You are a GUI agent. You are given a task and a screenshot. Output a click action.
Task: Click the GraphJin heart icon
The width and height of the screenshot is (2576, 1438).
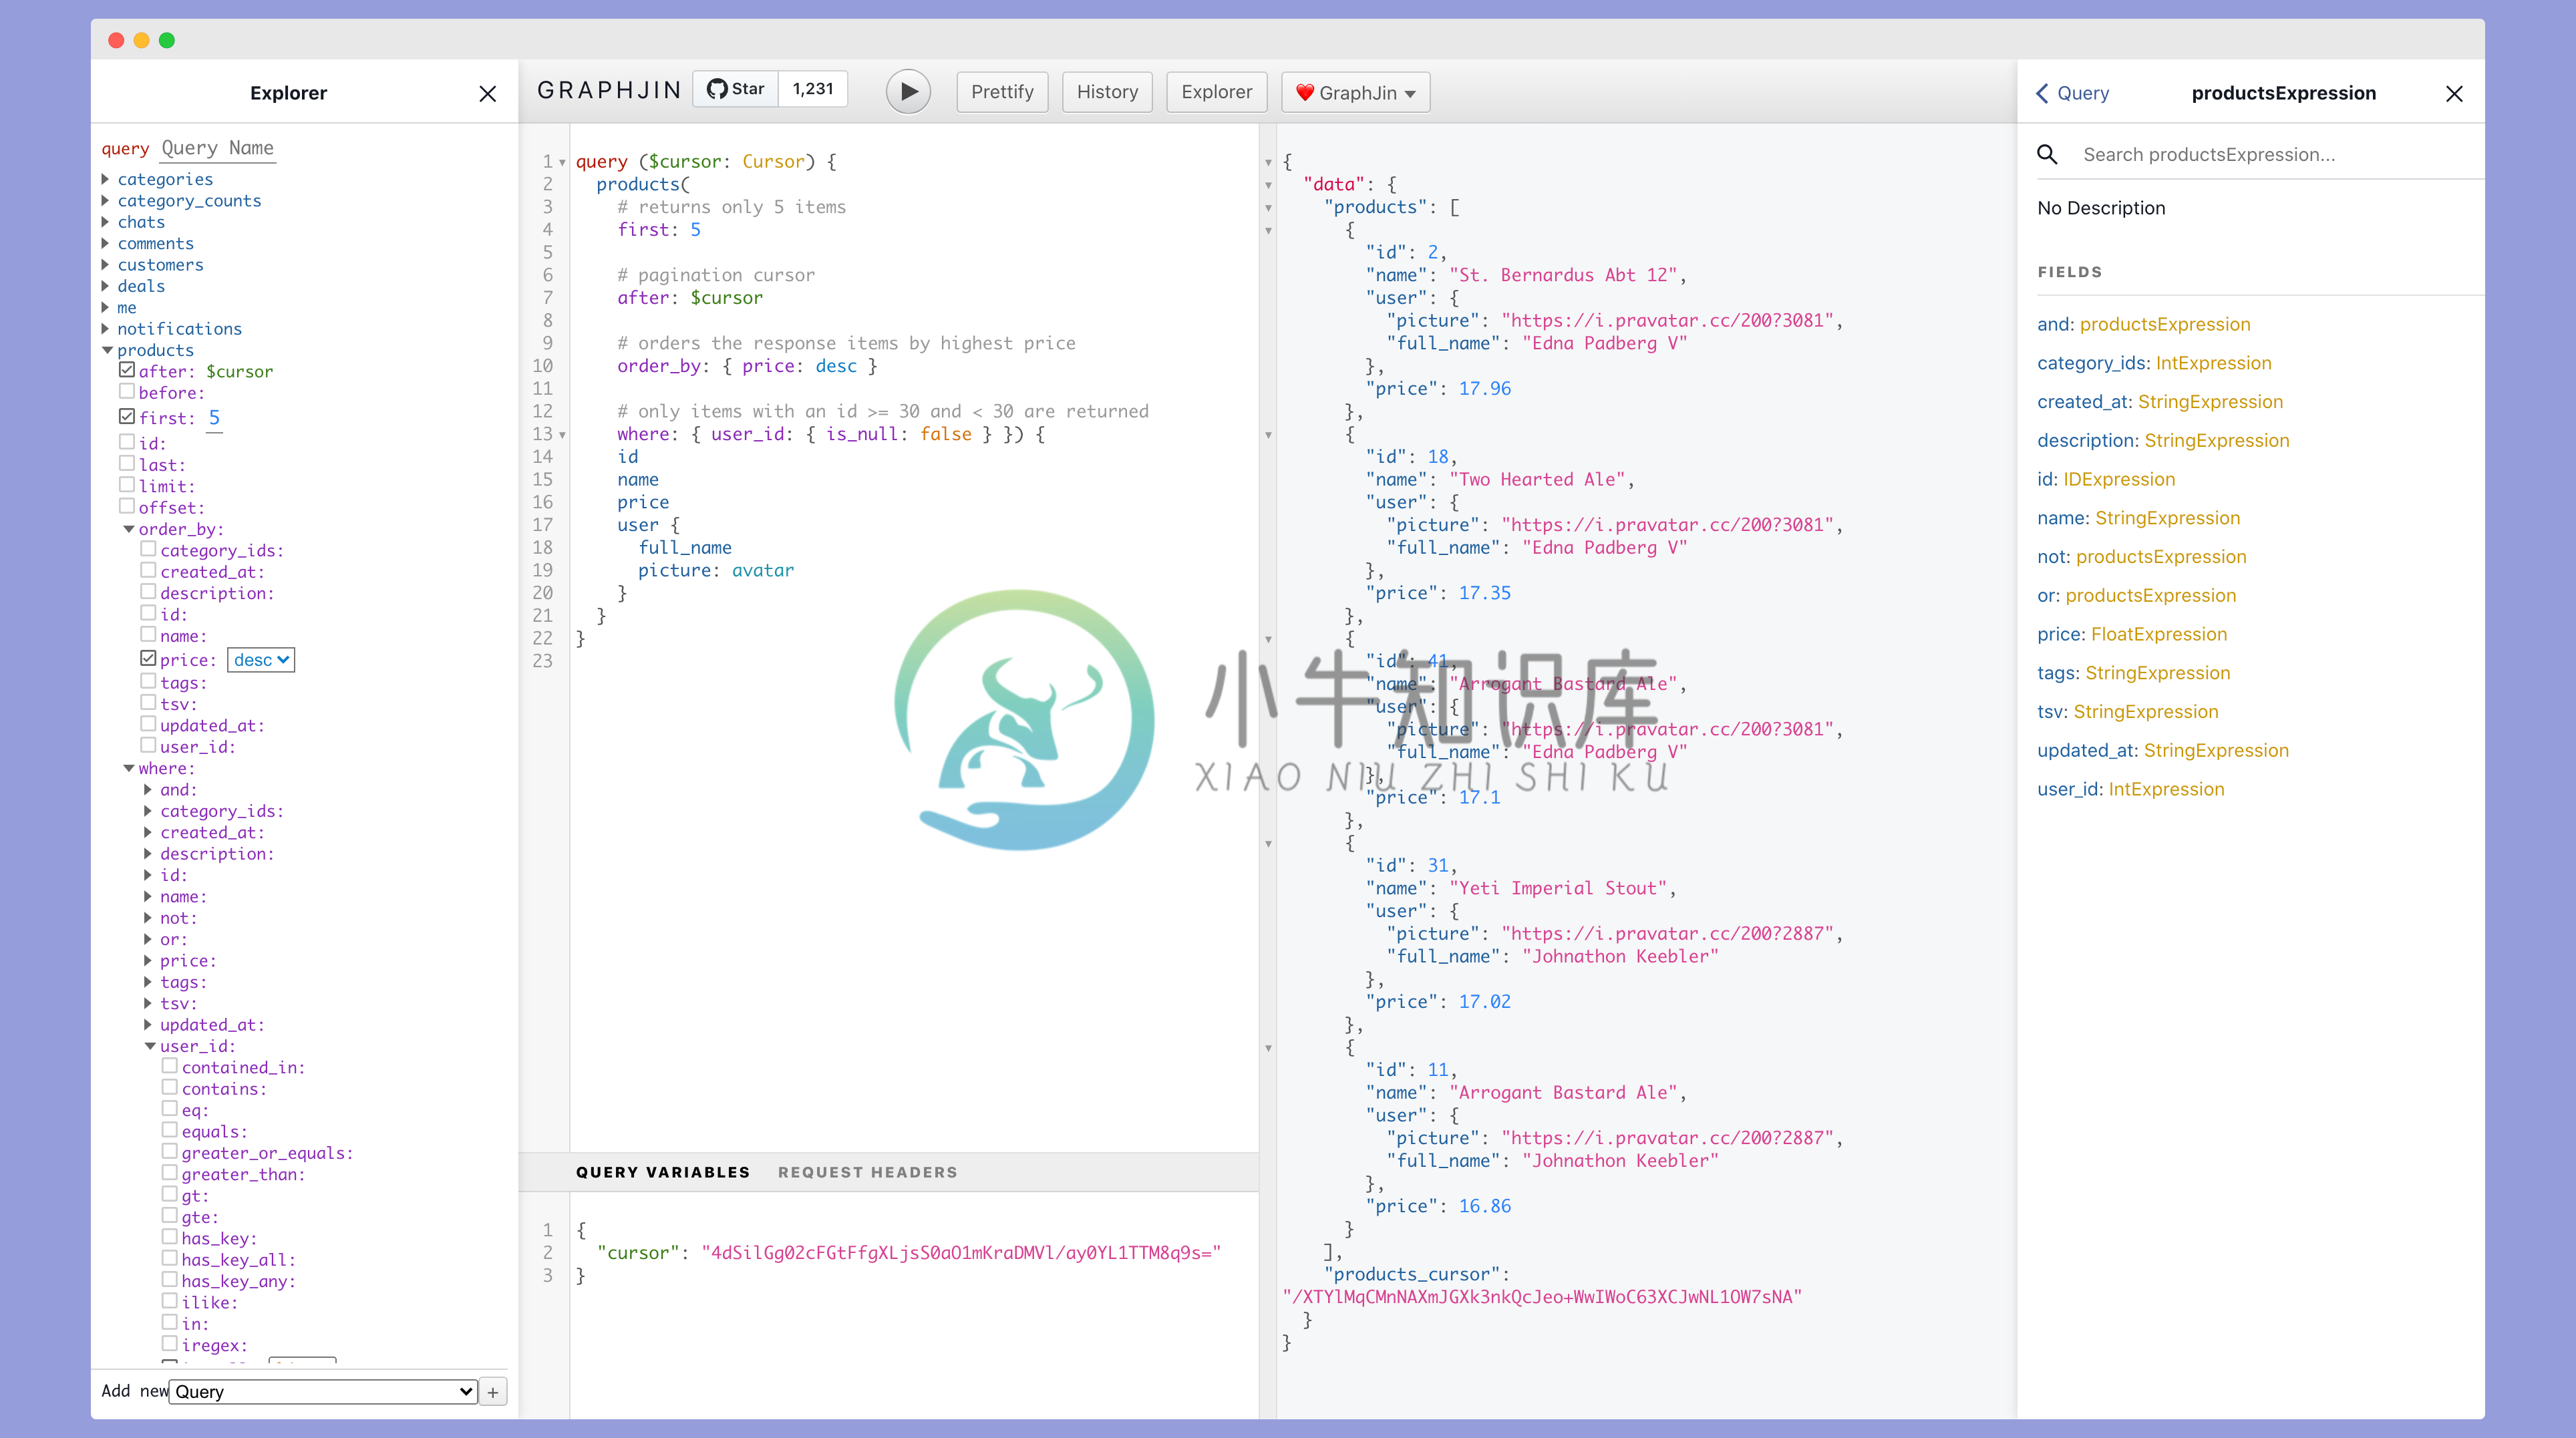click(1304, 92)
